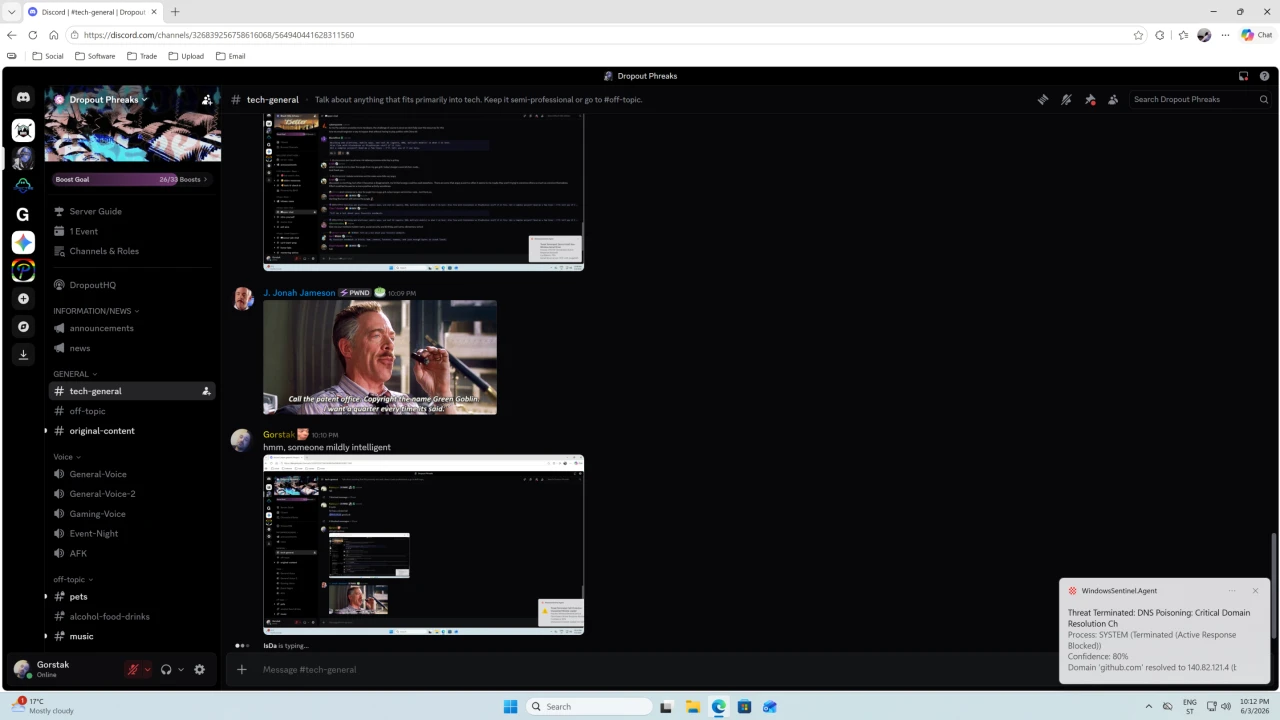Join the General-Voice channel
Screen dimensions: 1280x720
point(132,474)
